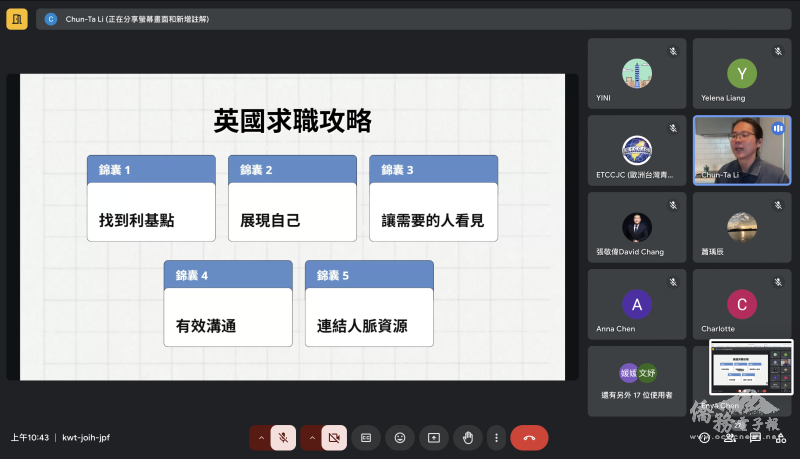The height and width of the screenshot is (459, 800).
Task: Click the meeting info icon at bottom right
Action: 704,438
